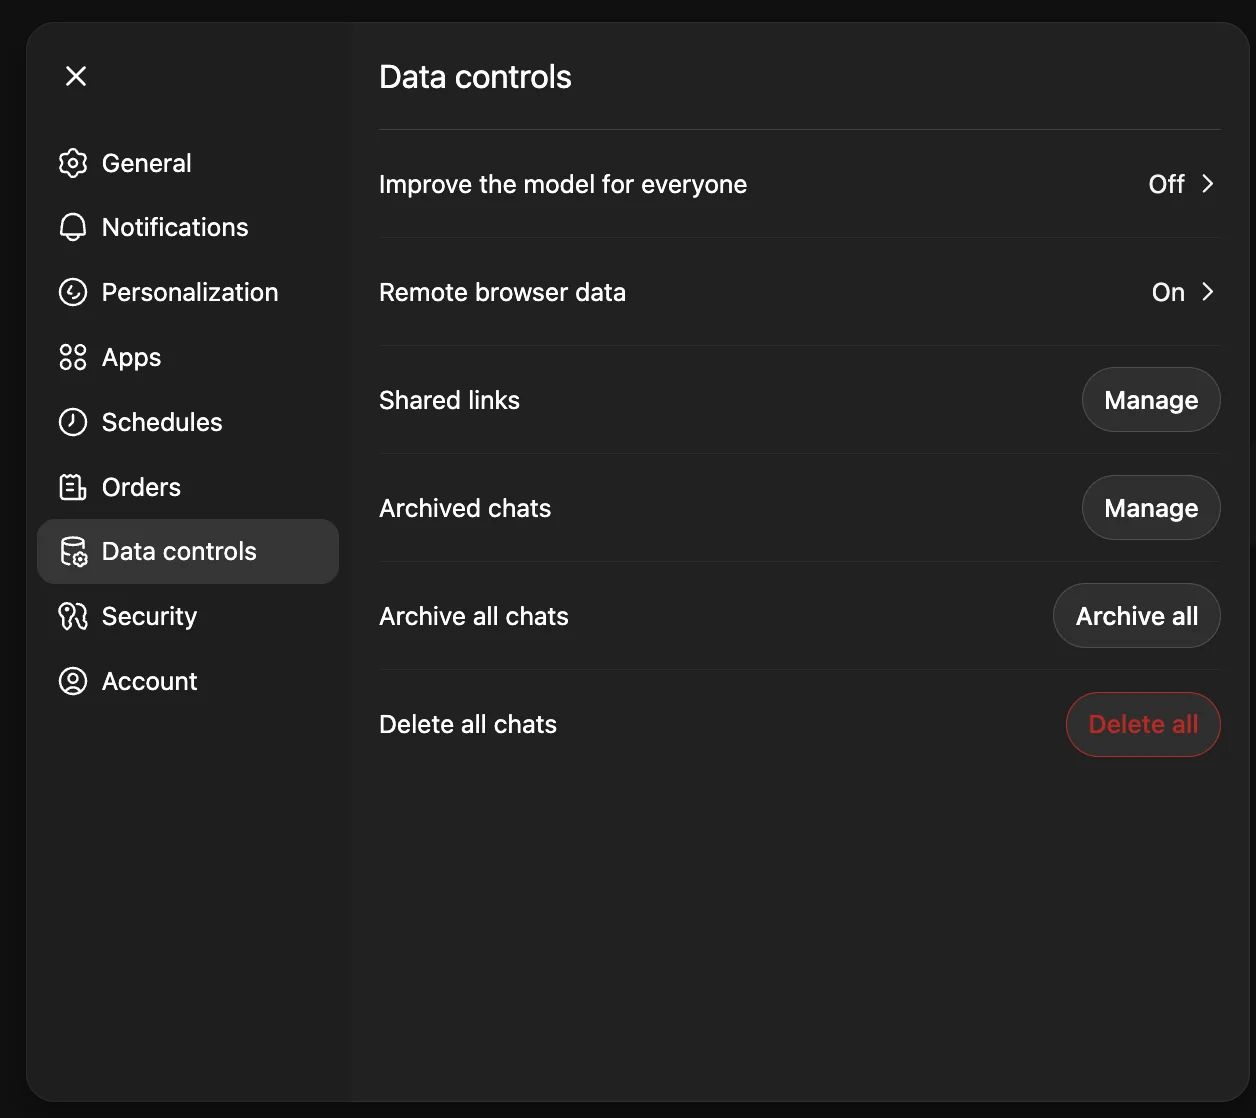
Task: Click the Schedules clock icon
Action: point(73,422)
